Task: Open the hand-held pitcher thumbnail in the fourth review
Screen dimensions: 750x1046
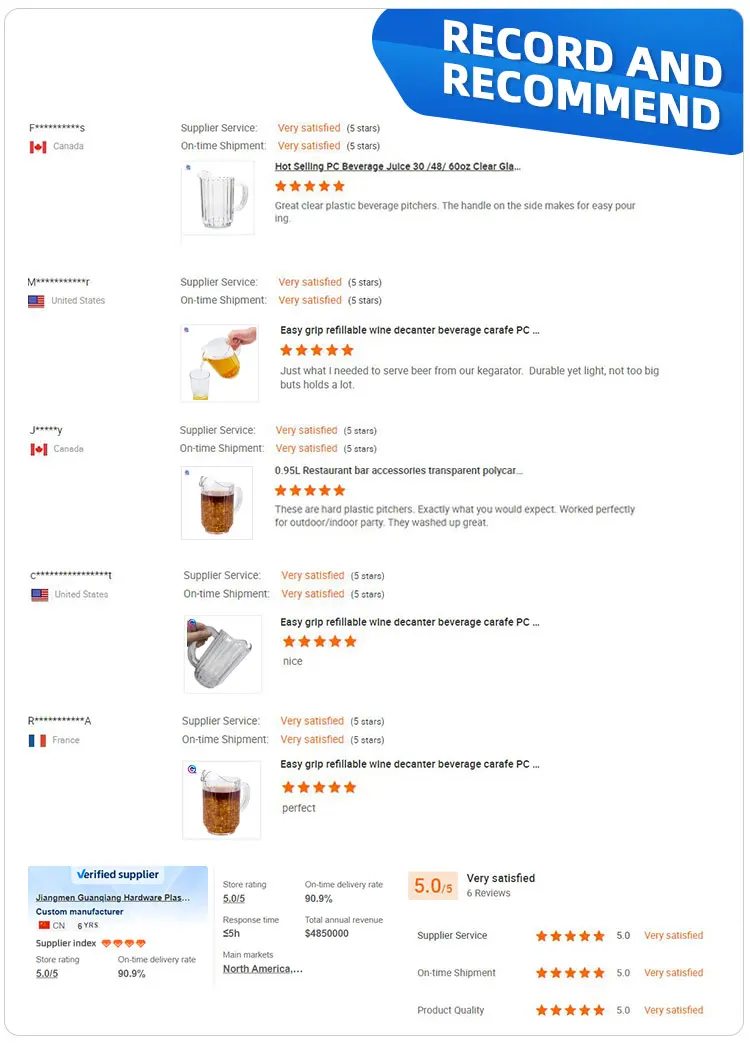Action: (222, 654)
